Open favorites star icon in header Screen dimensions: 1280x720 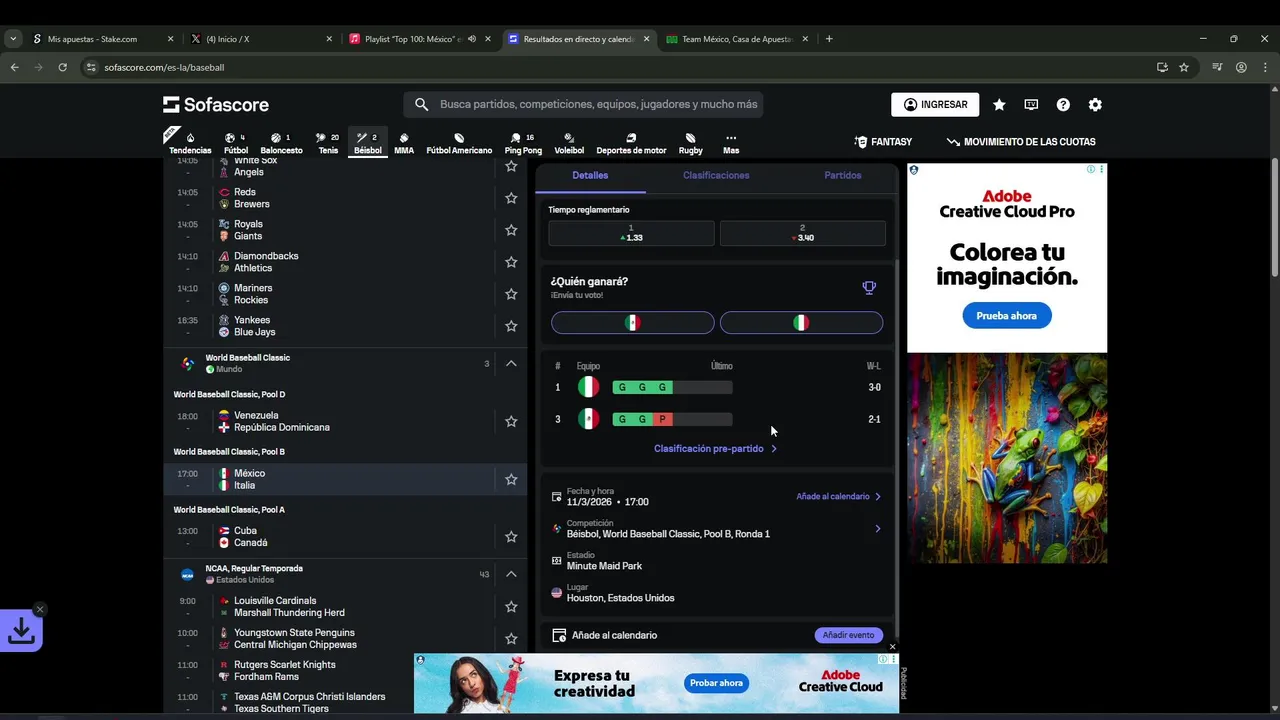pos(999,105)
